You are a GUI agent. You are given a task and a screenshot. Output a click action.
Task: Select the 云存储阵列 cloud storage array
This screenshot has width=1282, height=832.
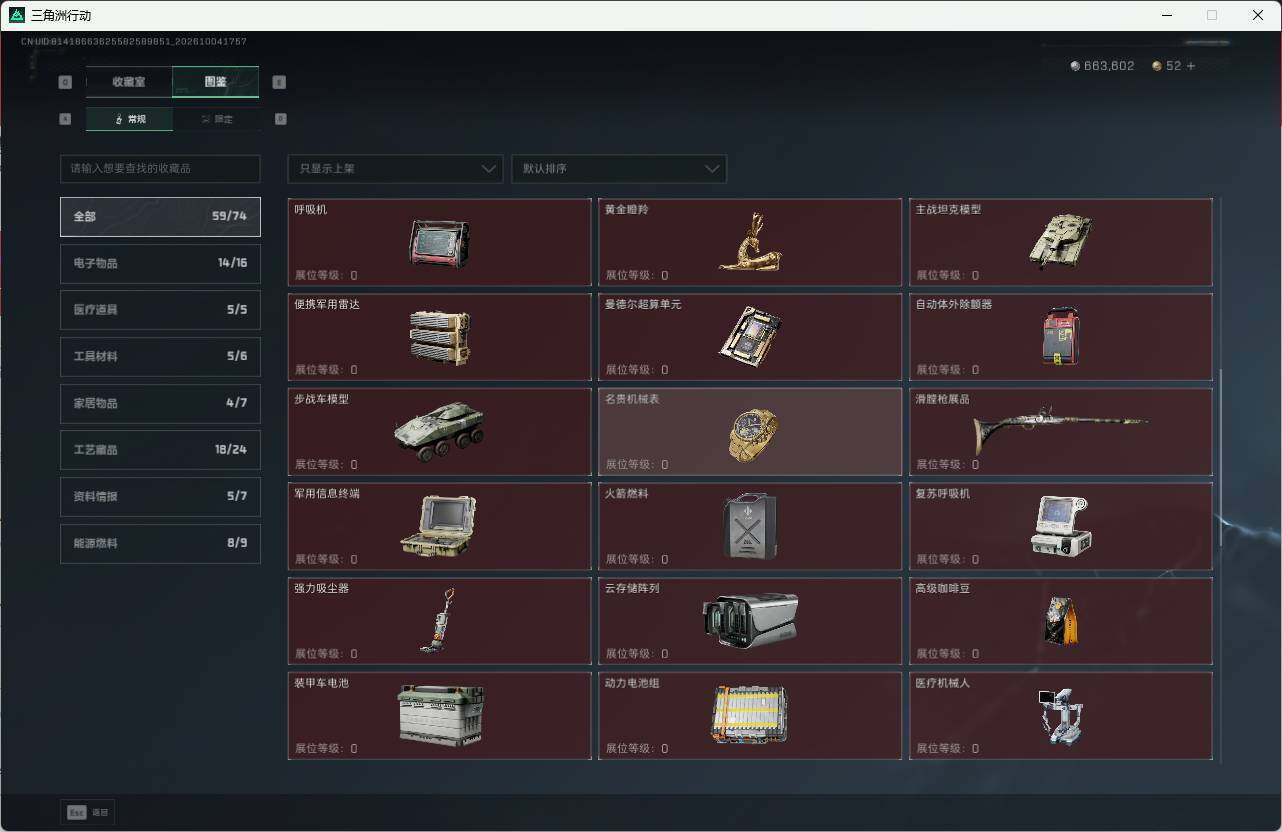point(750,621)
